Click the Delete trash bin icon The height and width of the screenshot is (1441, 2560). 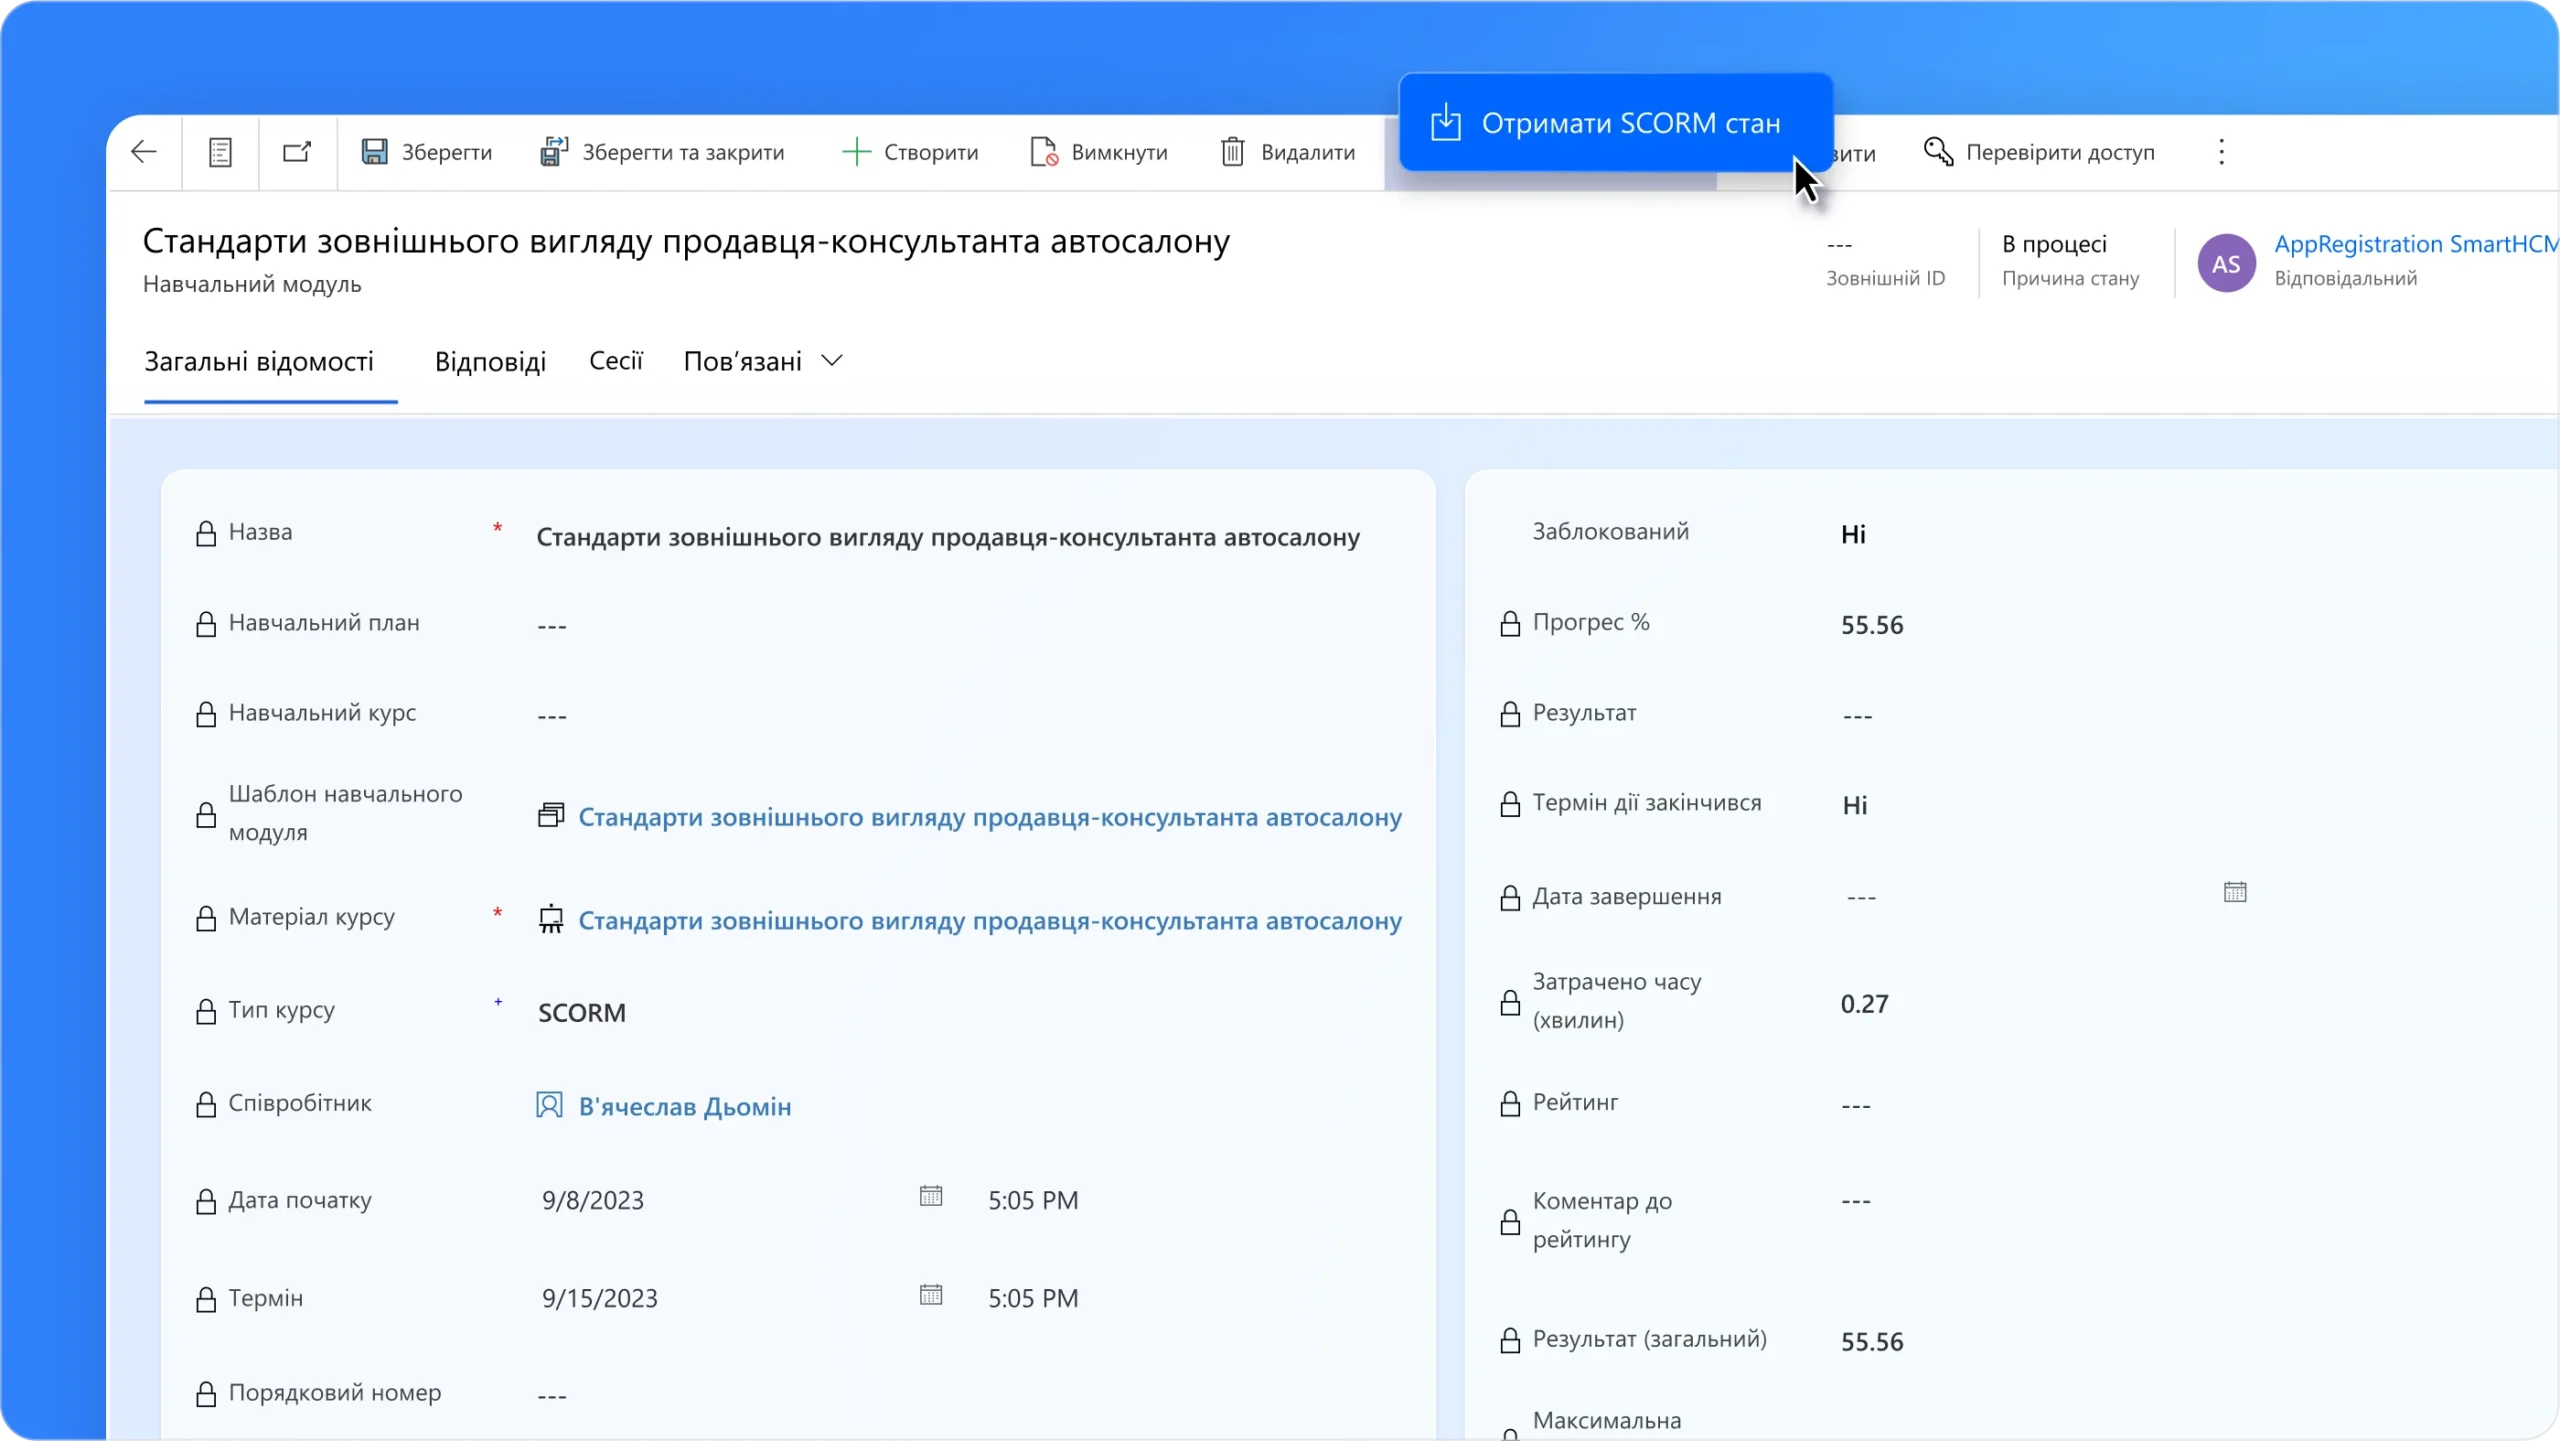pyautogui.click(x=1233, y=152)
